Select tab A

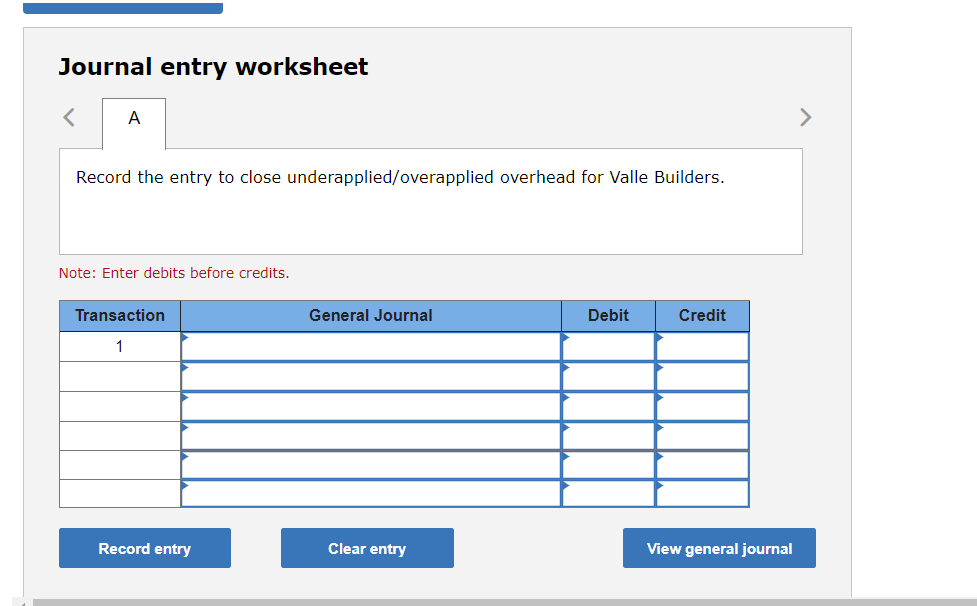[134, 123]
